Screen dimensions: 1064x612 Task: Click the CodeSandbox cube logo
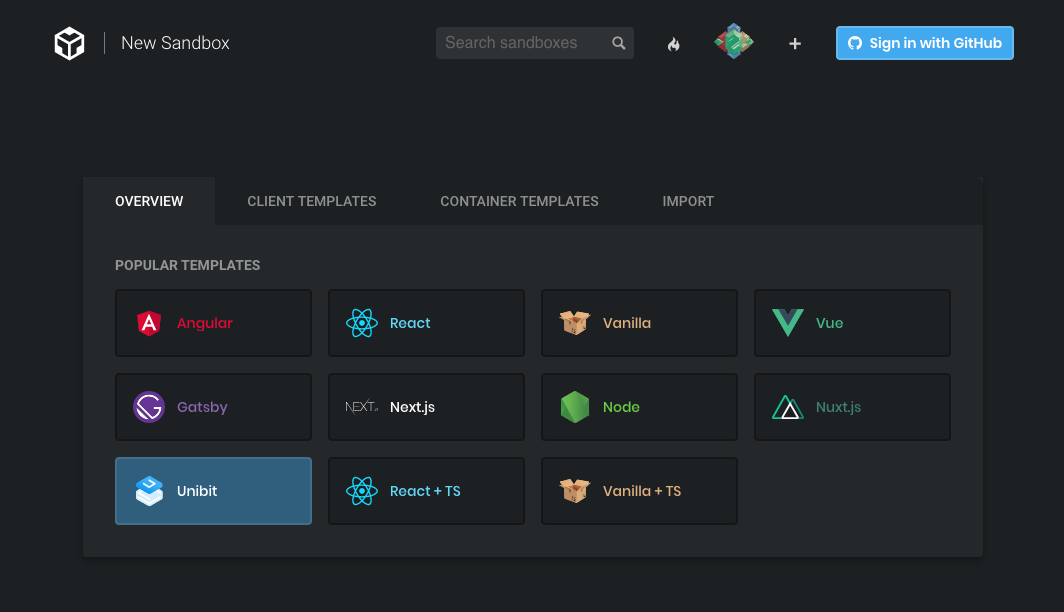coord(69,43)
